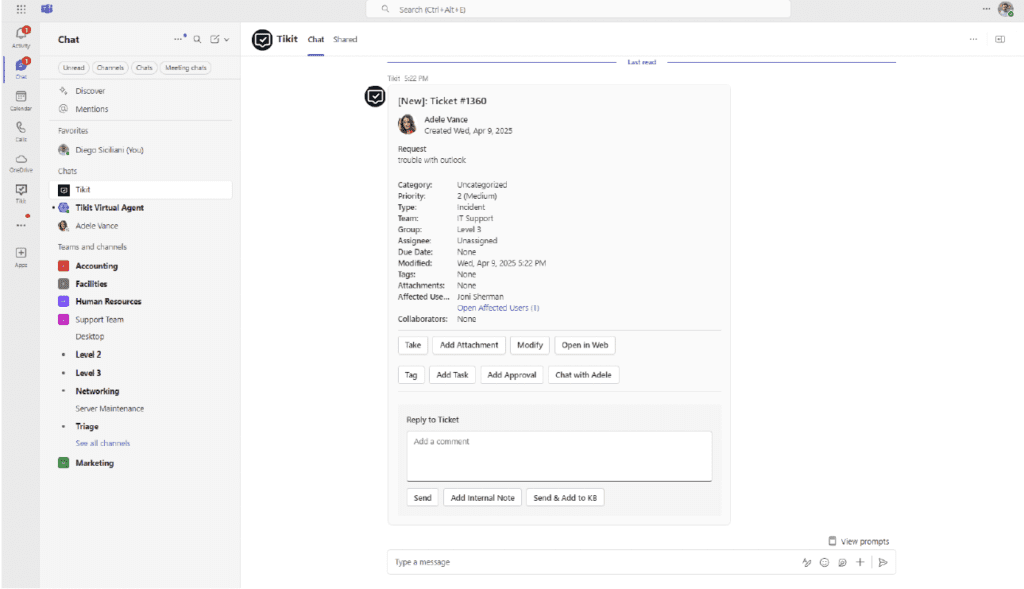Filter chat list by Channels

[x=110, y=68]
